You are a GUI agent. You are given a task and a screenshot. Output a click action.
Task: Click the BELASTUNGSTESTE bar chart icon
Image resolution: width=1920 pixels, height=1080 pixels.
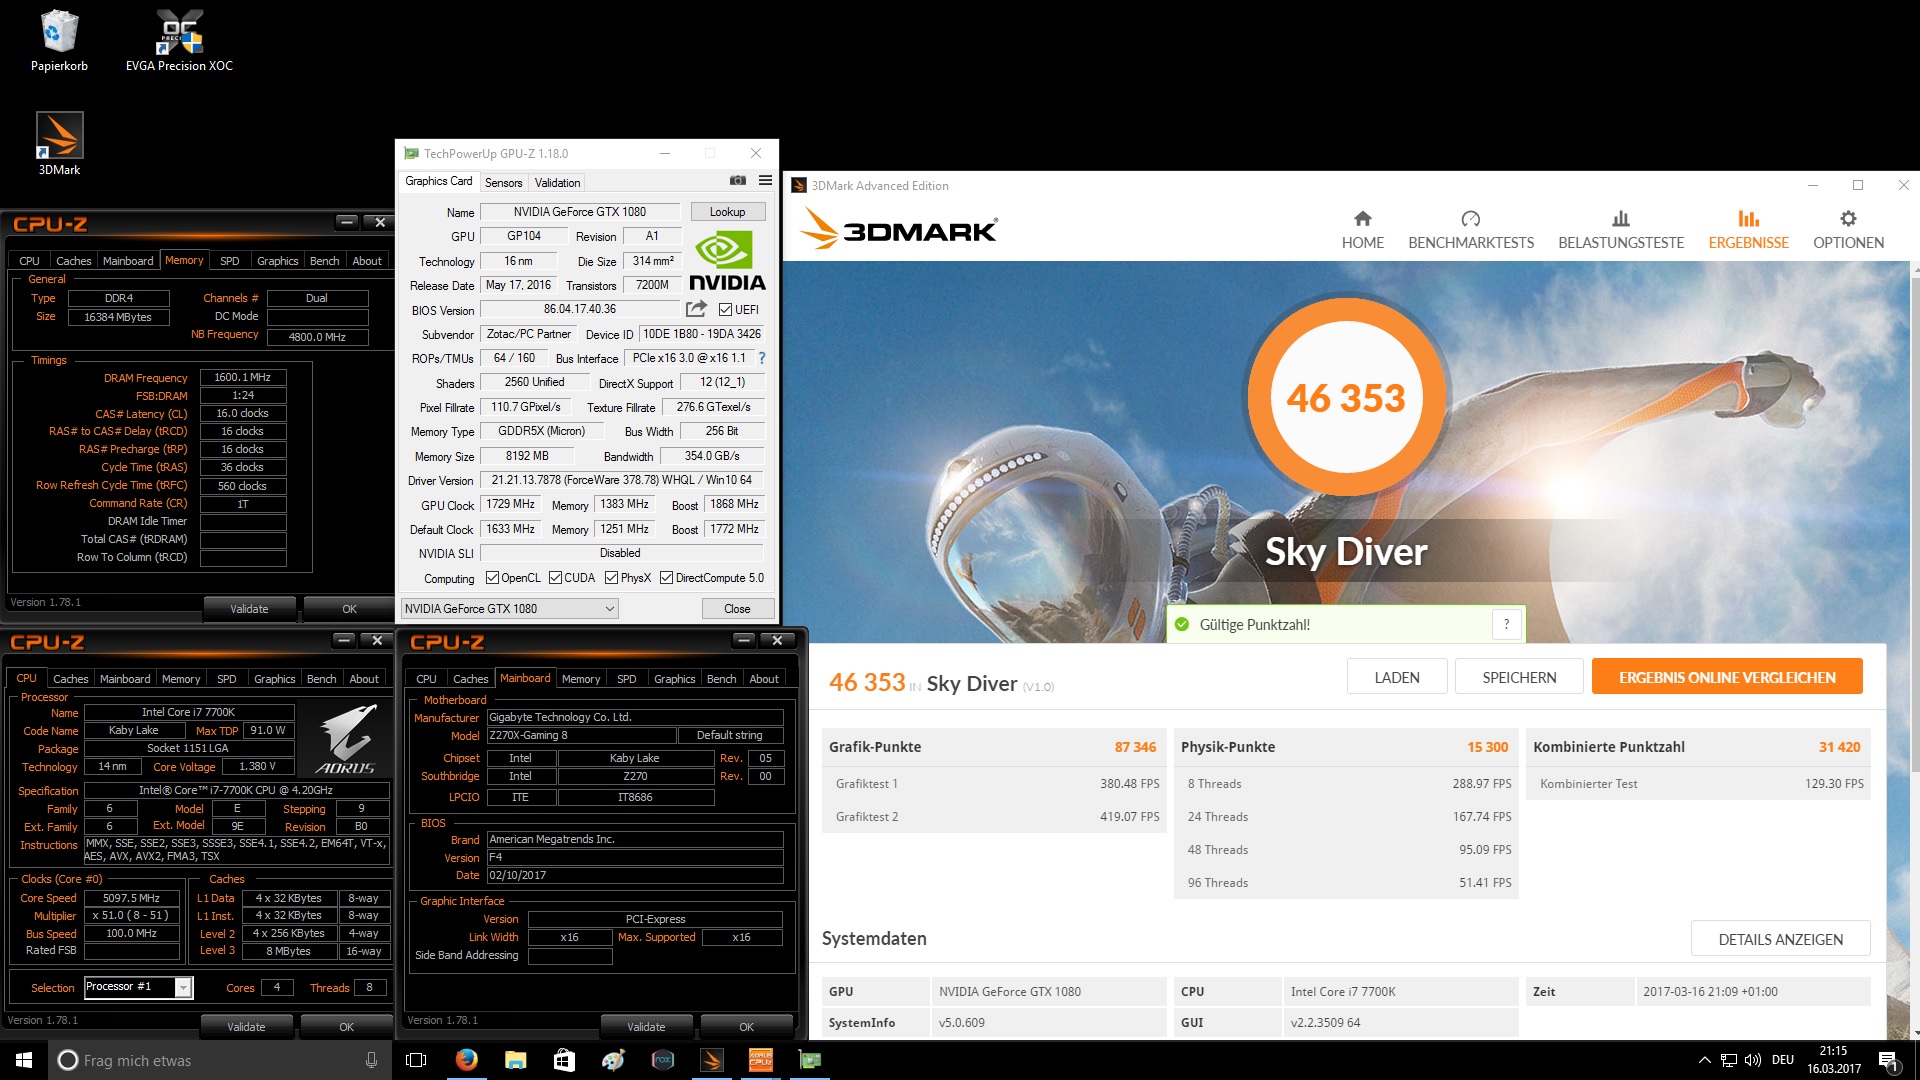pos(1621,218)
